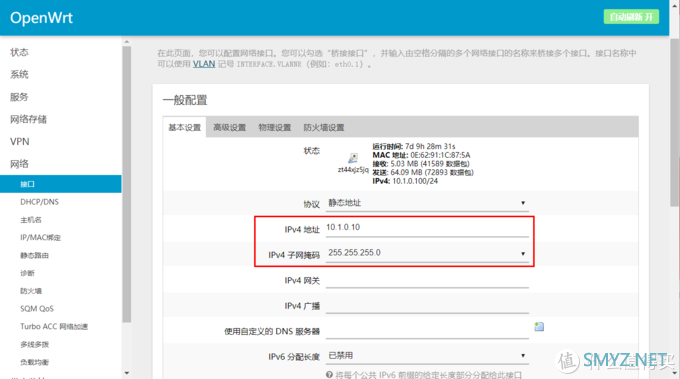Screen dimensions: 680x379
Task: Click the page vertical scrollbar thumb
Action: pos(675,121)
